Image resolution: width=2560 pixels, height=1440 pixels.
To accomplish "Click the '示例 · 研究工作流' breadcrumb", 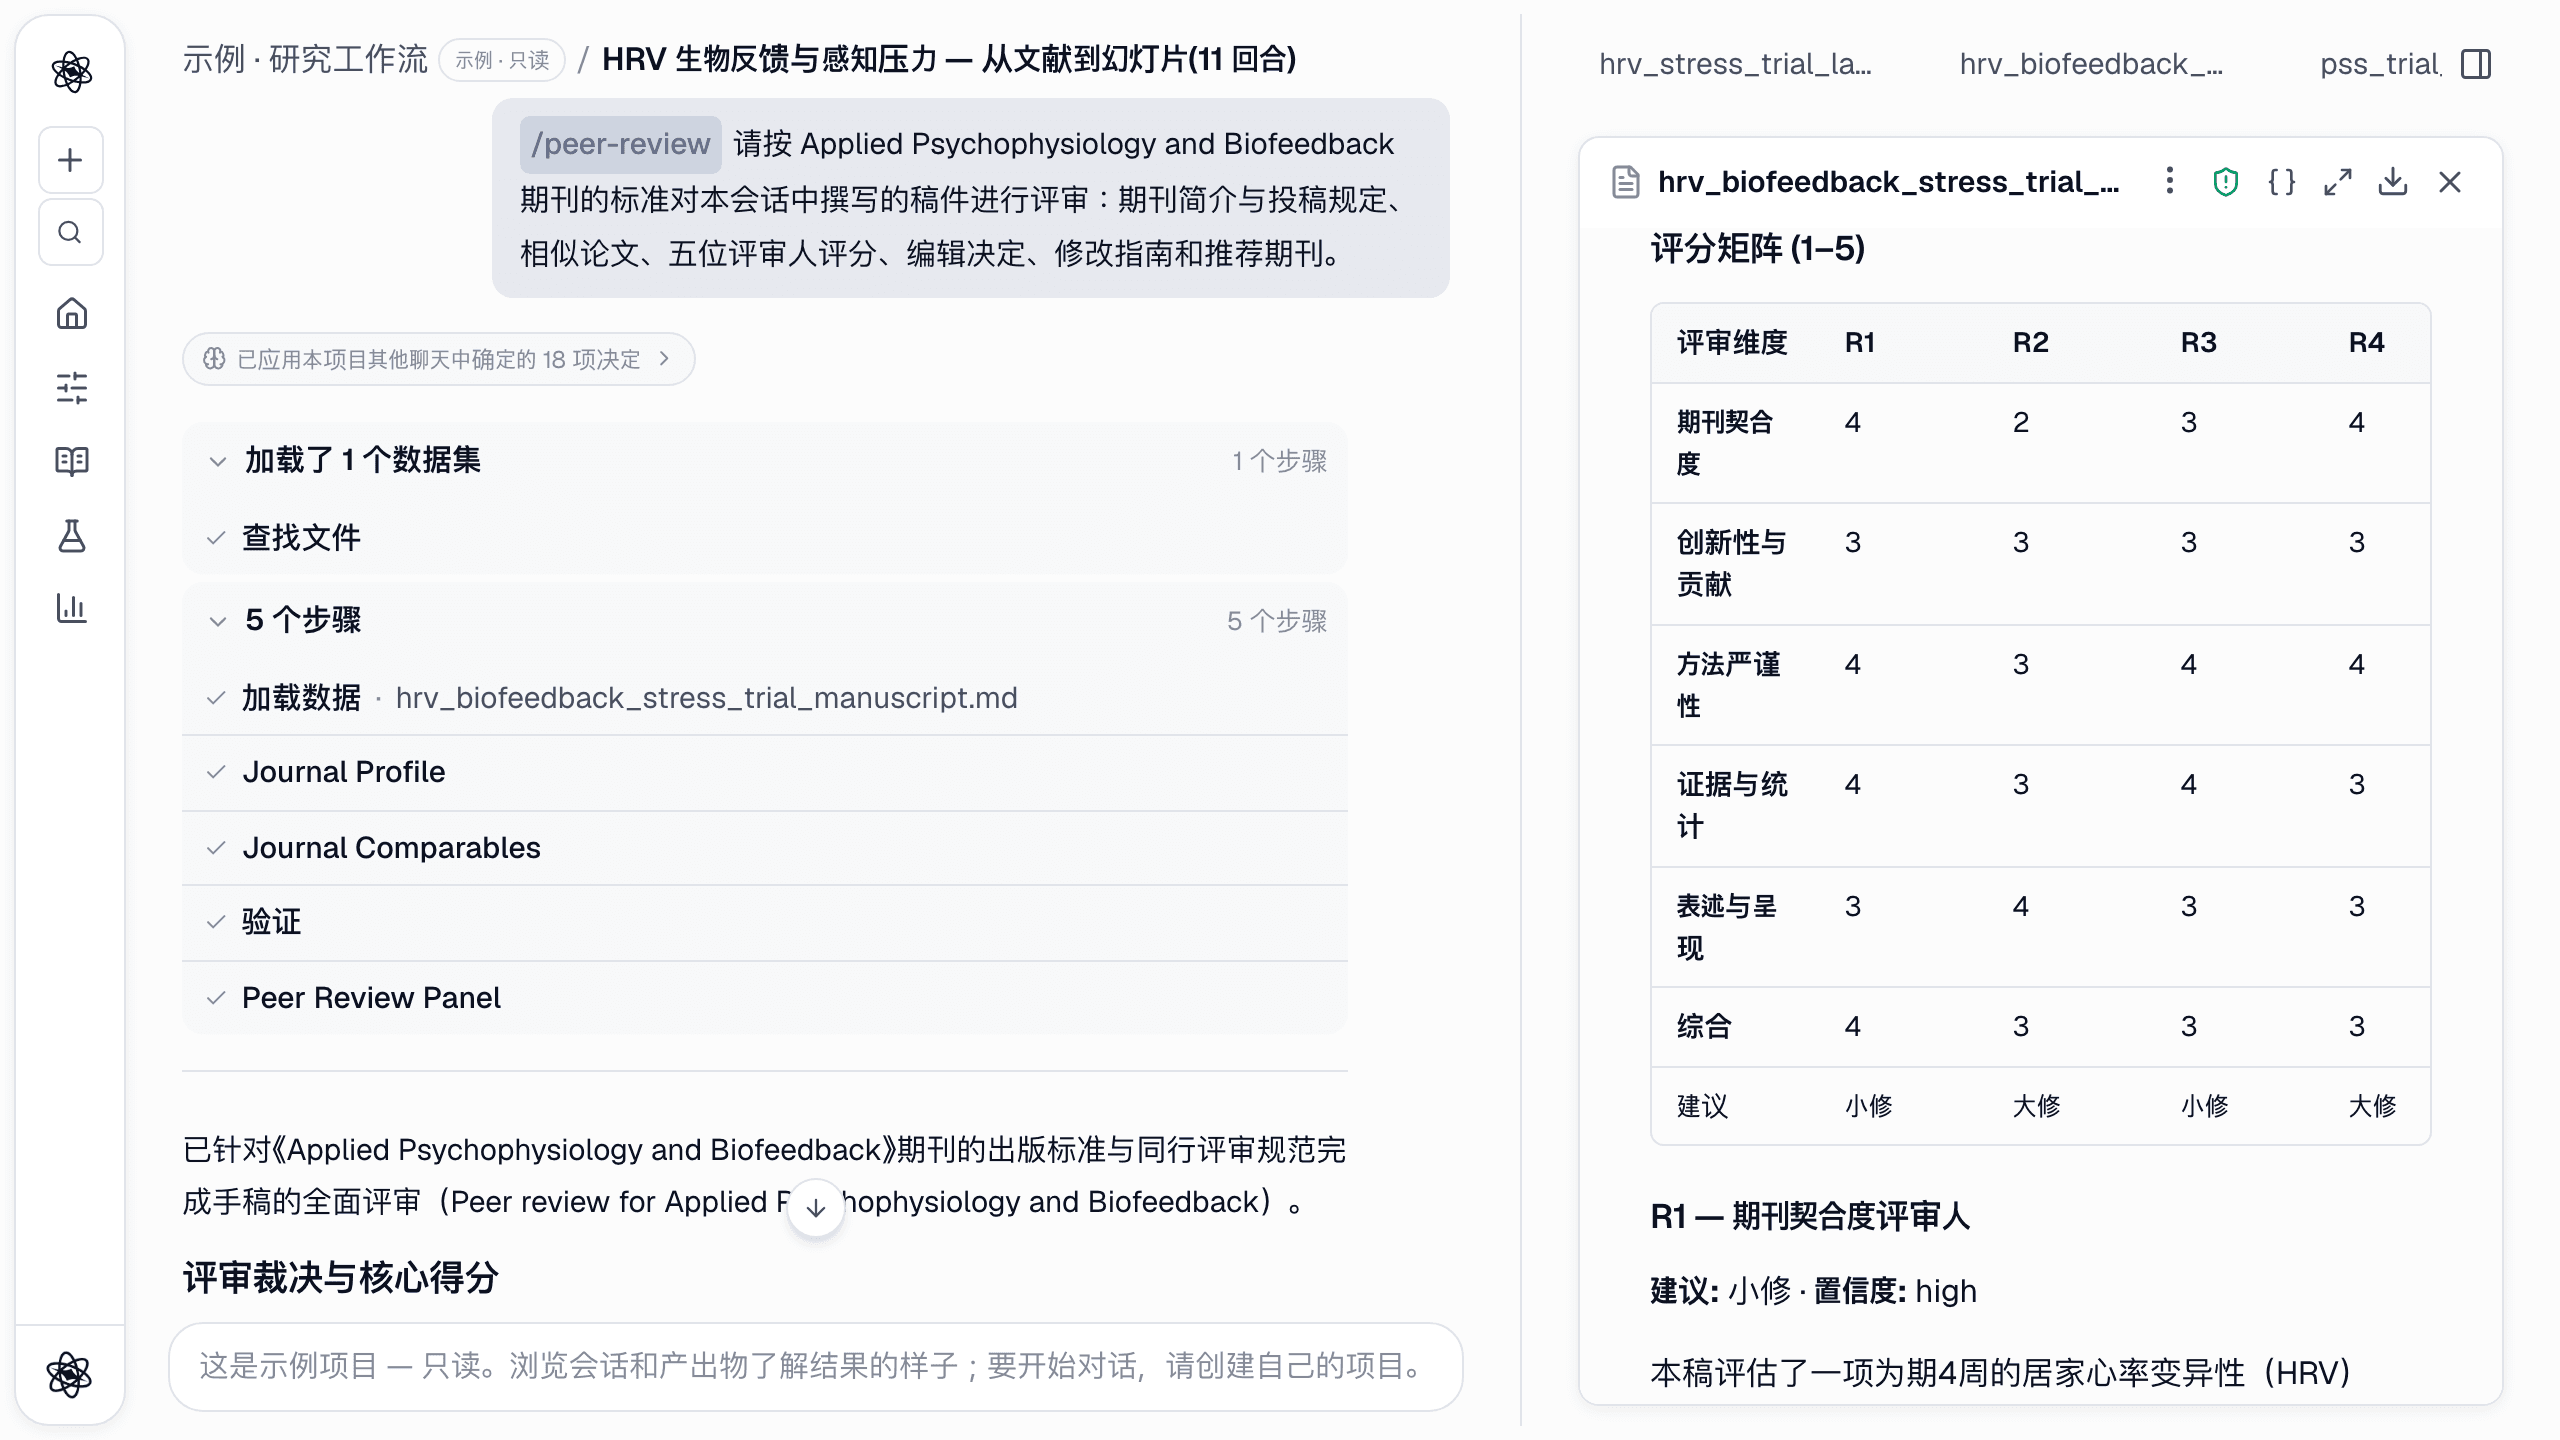I will point(305,59).
